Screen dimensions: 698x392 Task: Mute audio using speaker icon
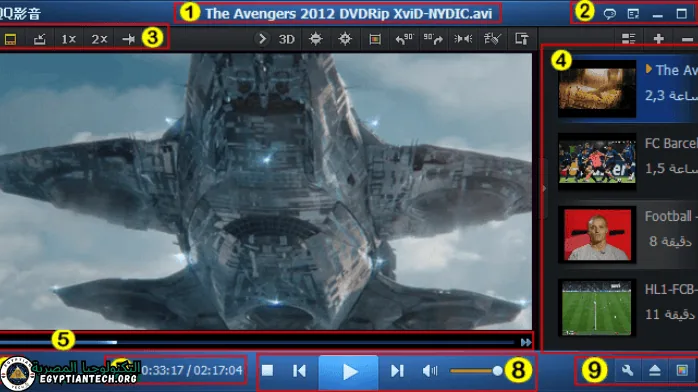[430, 371]
